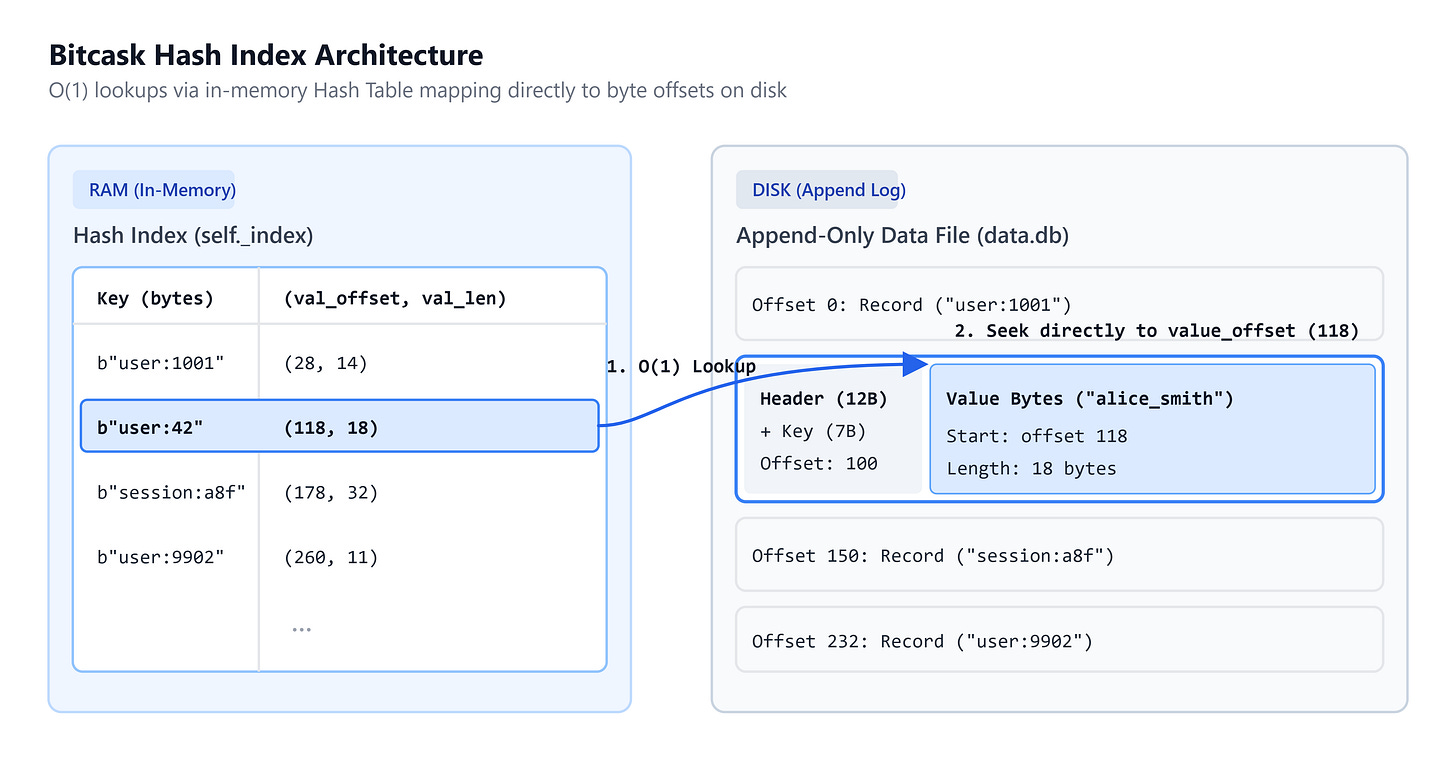Select the "Start: offset 118" text

point(1036,436)
